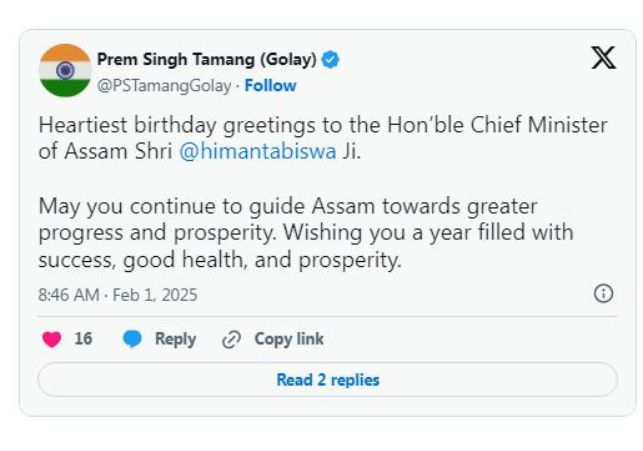This screenshot has width=643, height=451.
Task: Click the 'success, good health' text line
Action: click(220, 260)
